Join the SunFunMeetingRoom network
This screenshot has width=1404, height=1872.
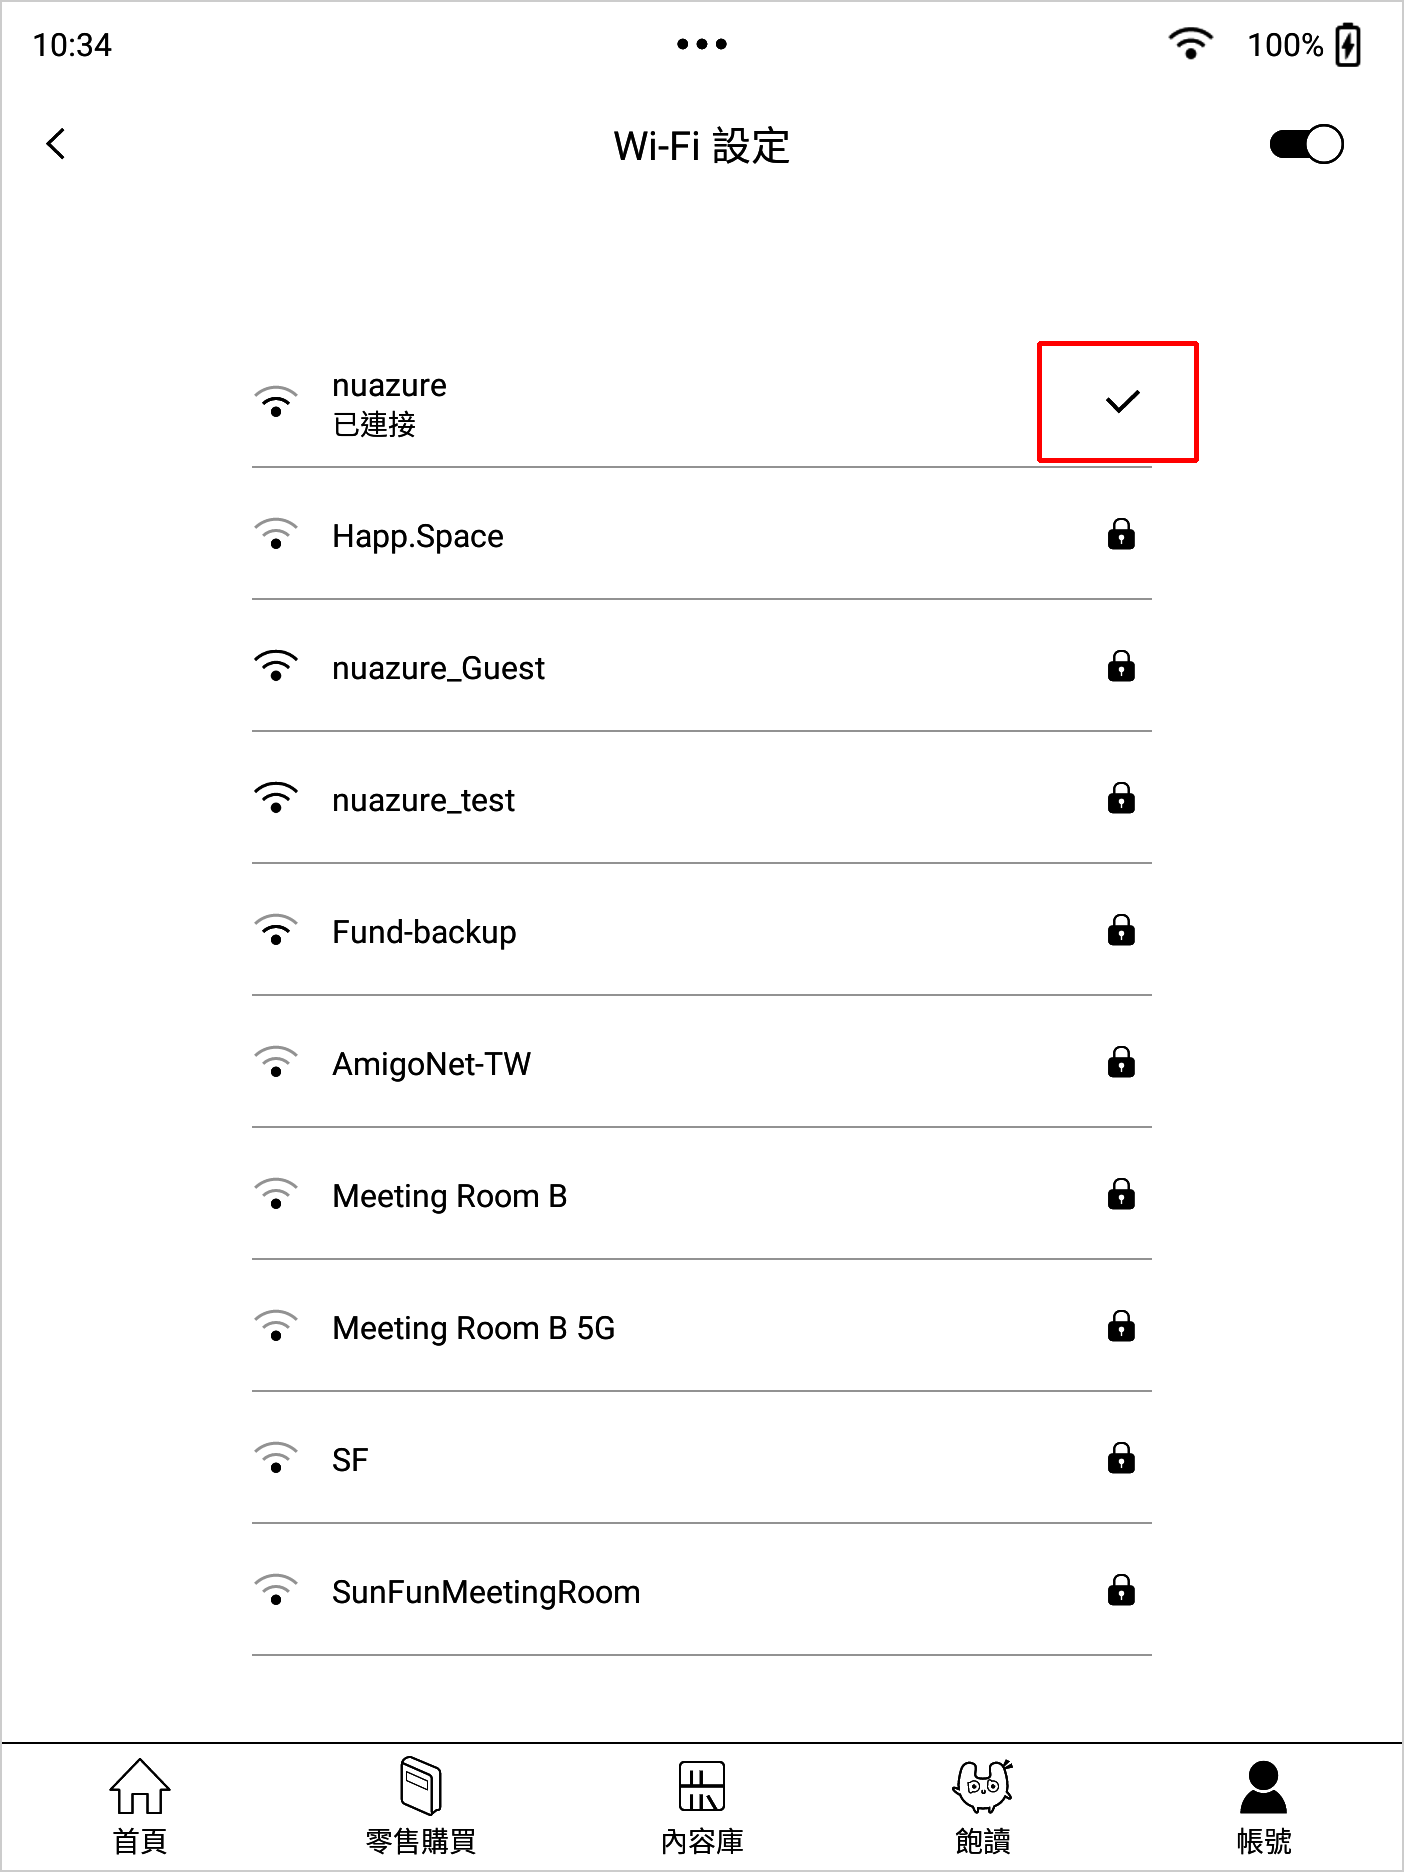click(x=702, y=1591)
